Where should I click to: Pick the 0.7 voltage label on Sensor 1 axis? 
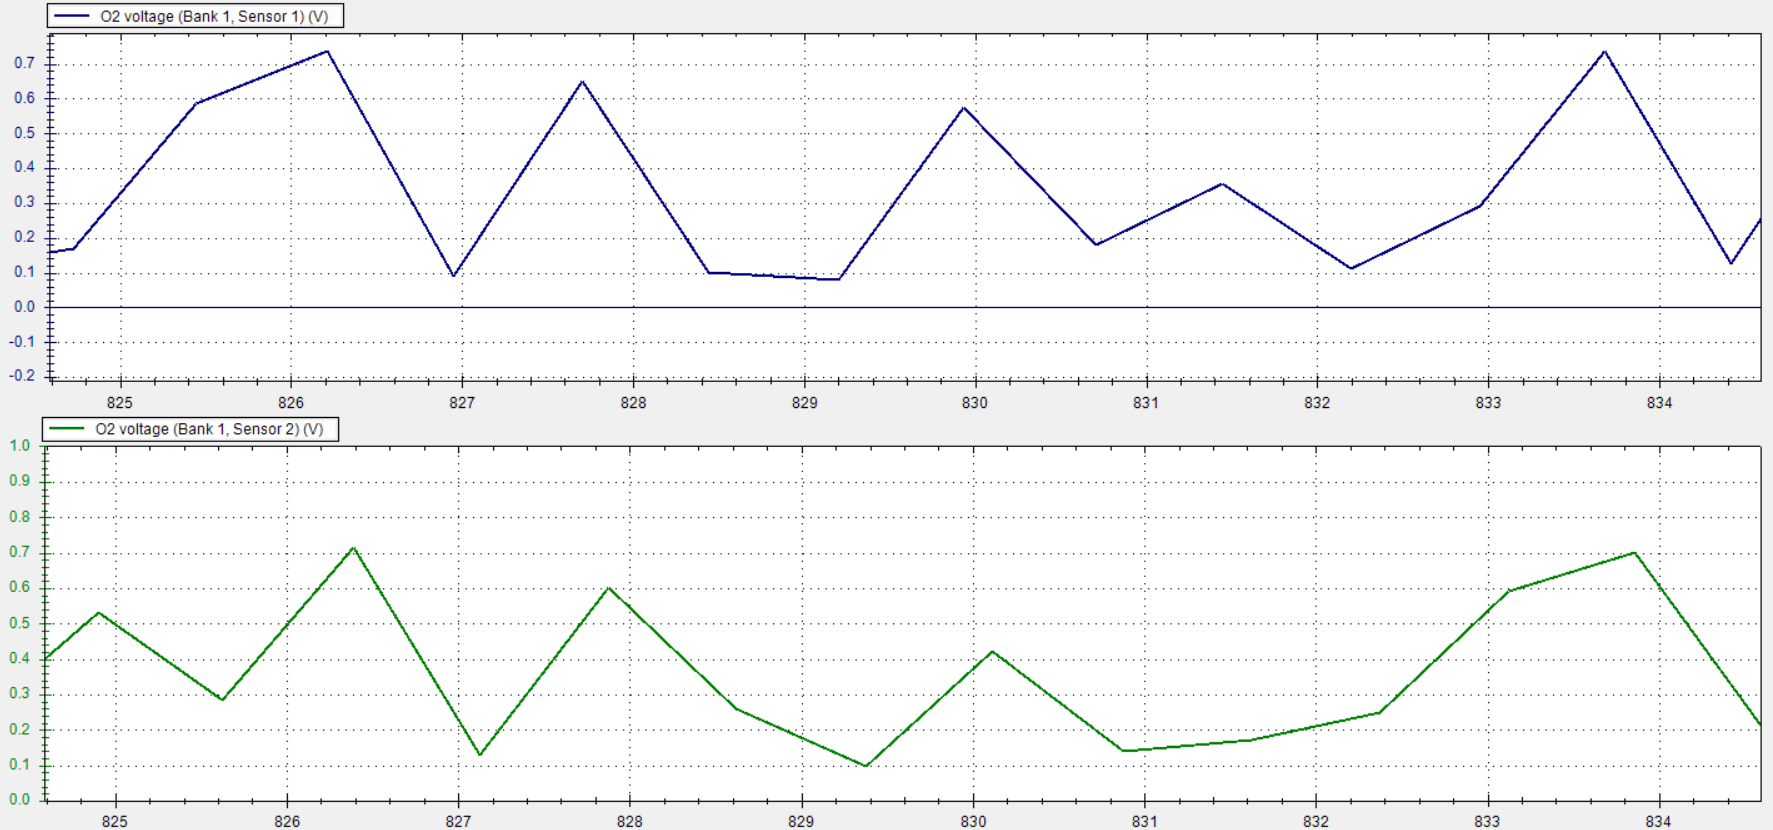coord(25,63)
